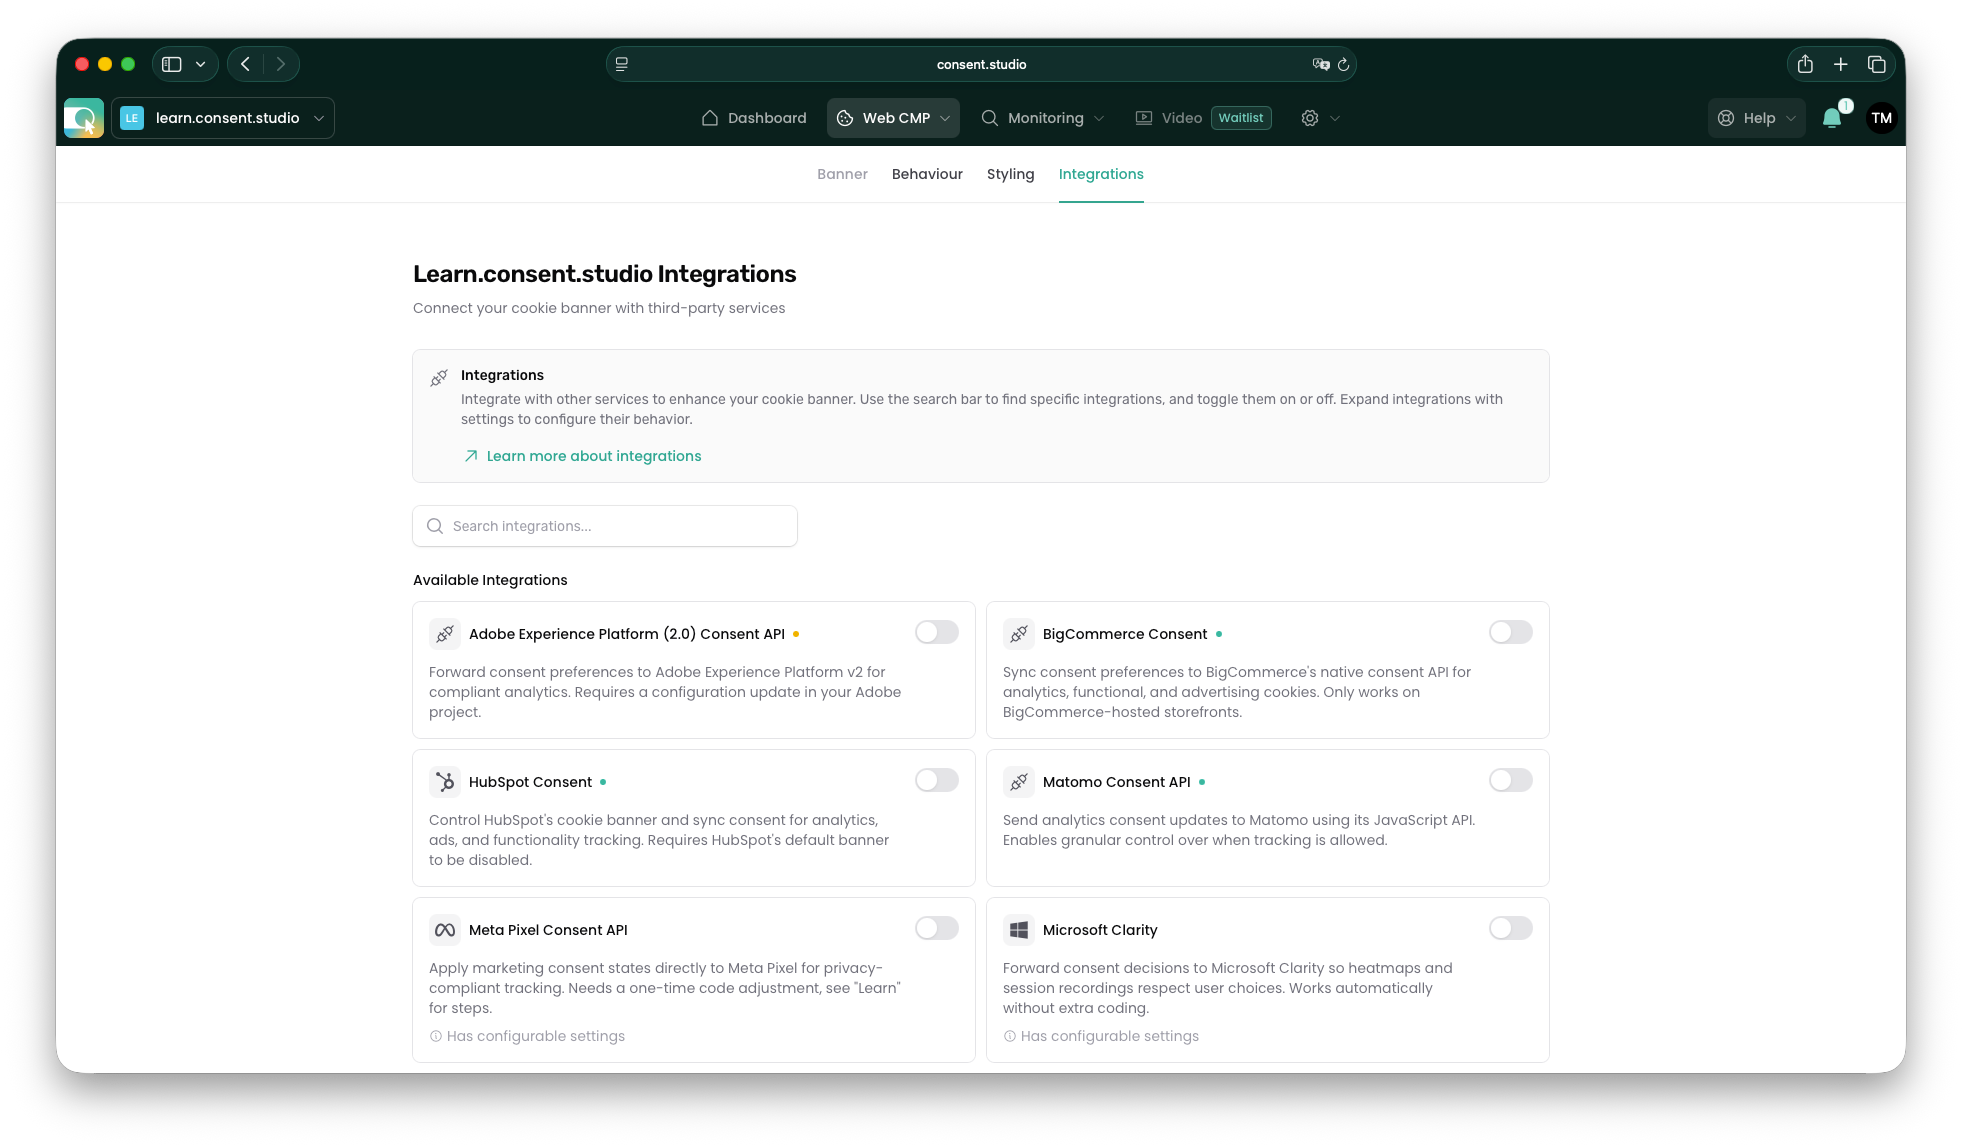Go back with the browser back arrow
Screen dimensions: 1962x1147
coord(245,64)
